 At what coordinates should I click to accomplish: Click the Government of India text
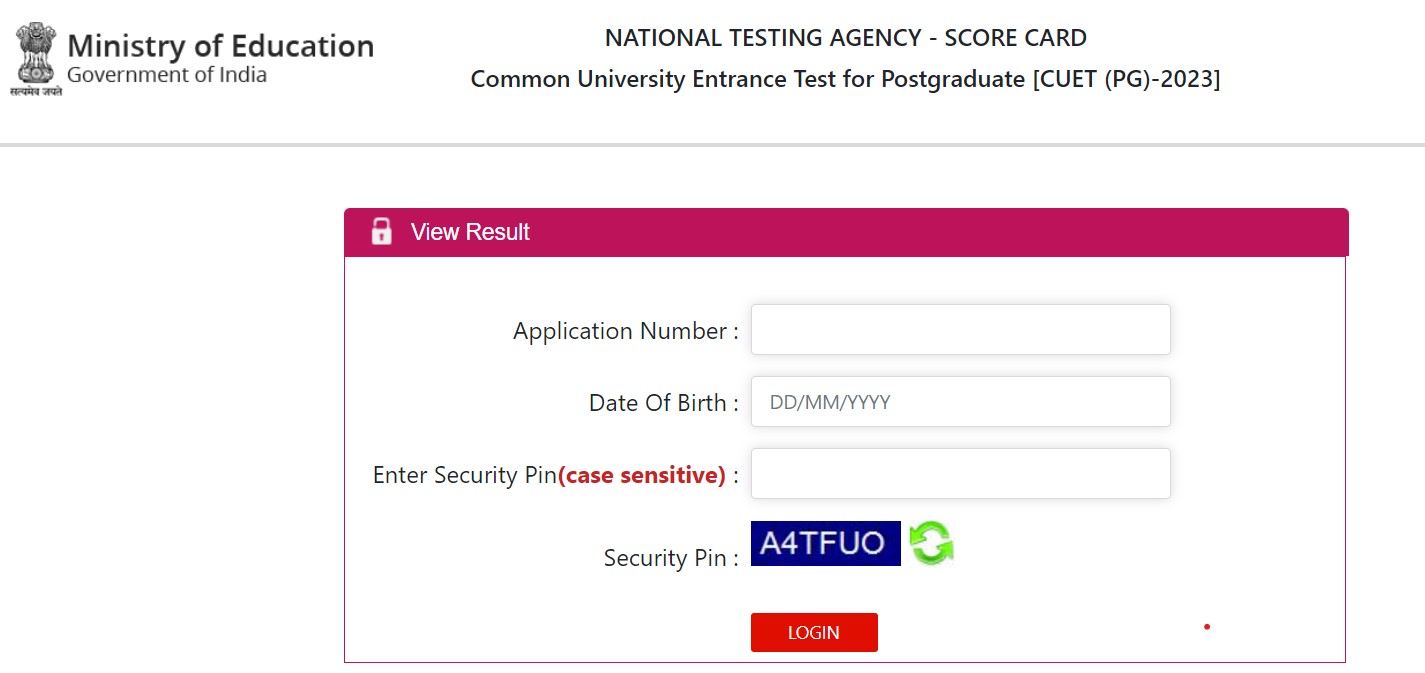click(x=165, y=72)
